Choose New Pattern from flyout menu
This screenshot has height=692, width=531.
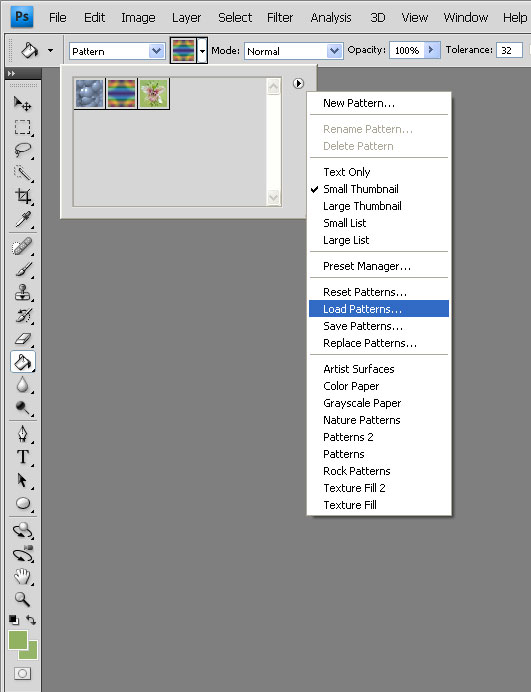coord(379,103)
